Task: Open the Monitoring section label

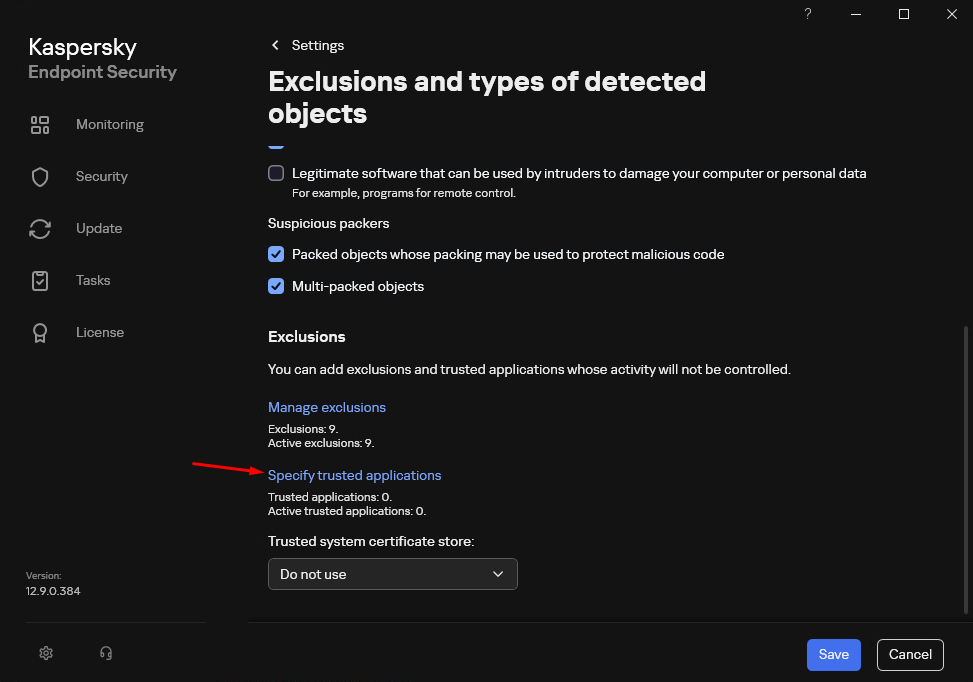Action: [110, 125]
